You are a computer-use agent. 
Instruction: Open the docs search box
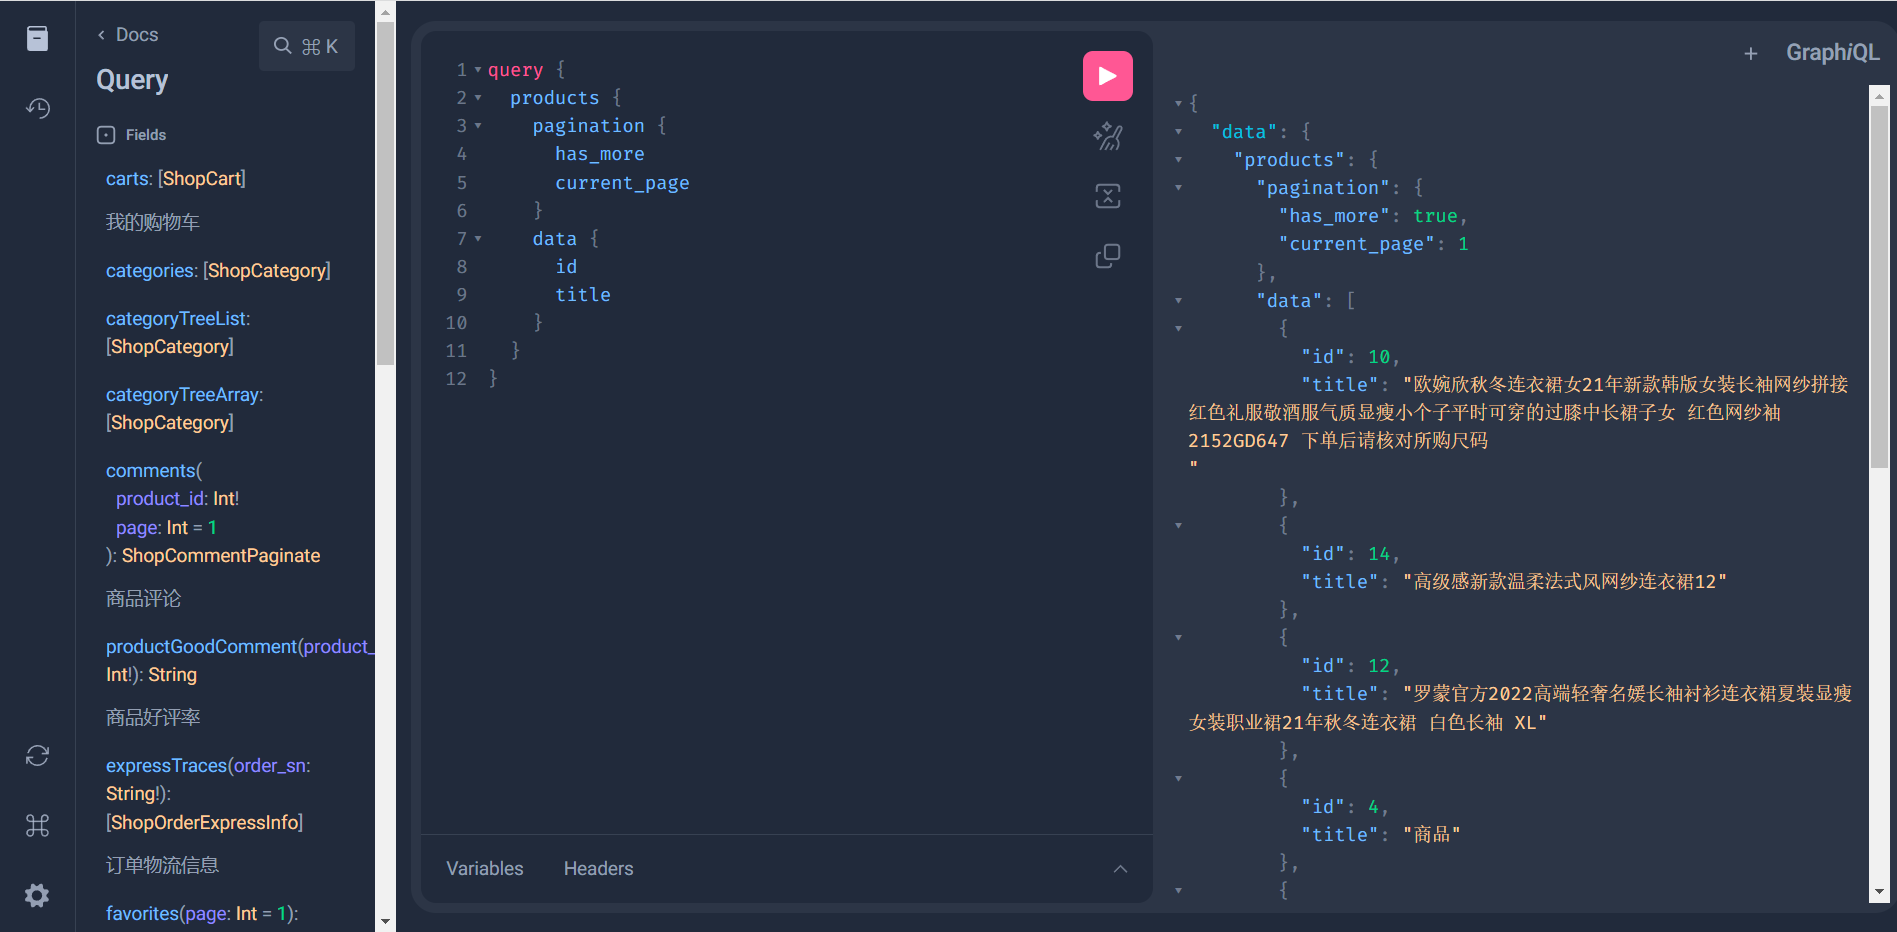click(306, 46)
